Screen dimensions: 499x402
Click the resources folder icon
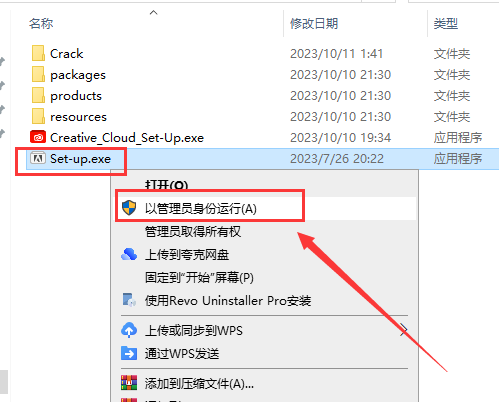(x=38, y=117)
